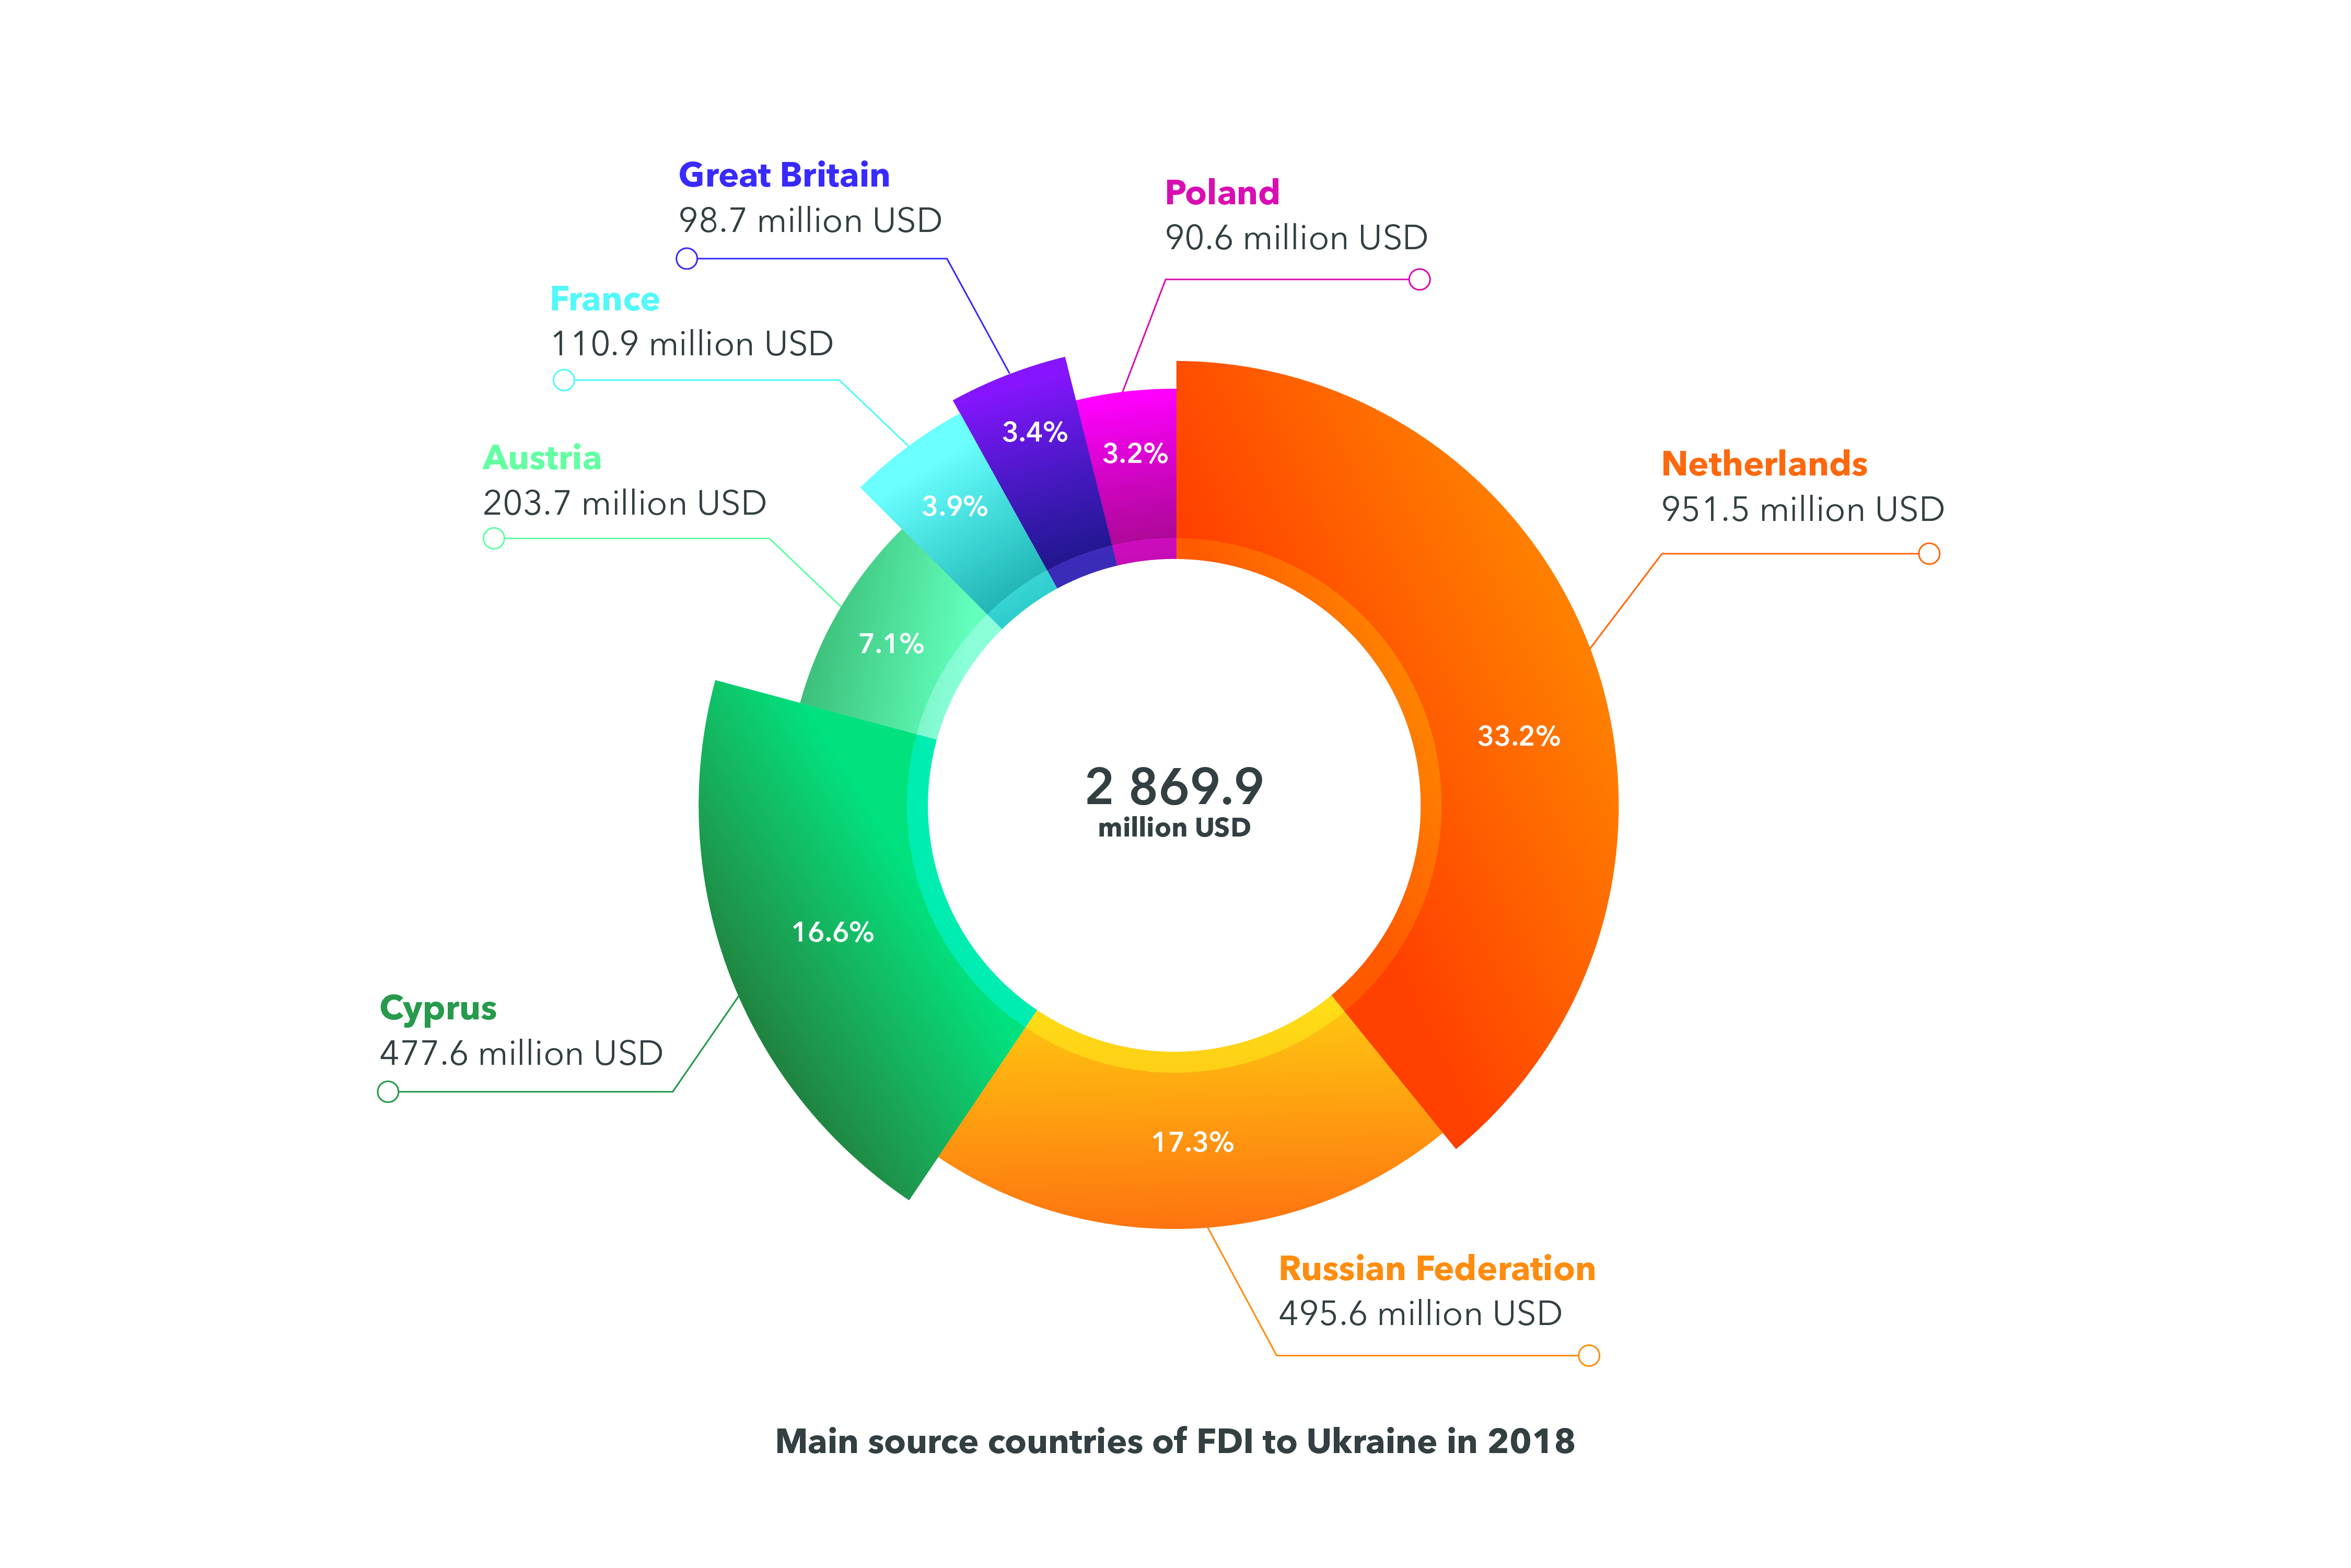Click the circle marker under Russian Federation value

click(1589, 1356)
